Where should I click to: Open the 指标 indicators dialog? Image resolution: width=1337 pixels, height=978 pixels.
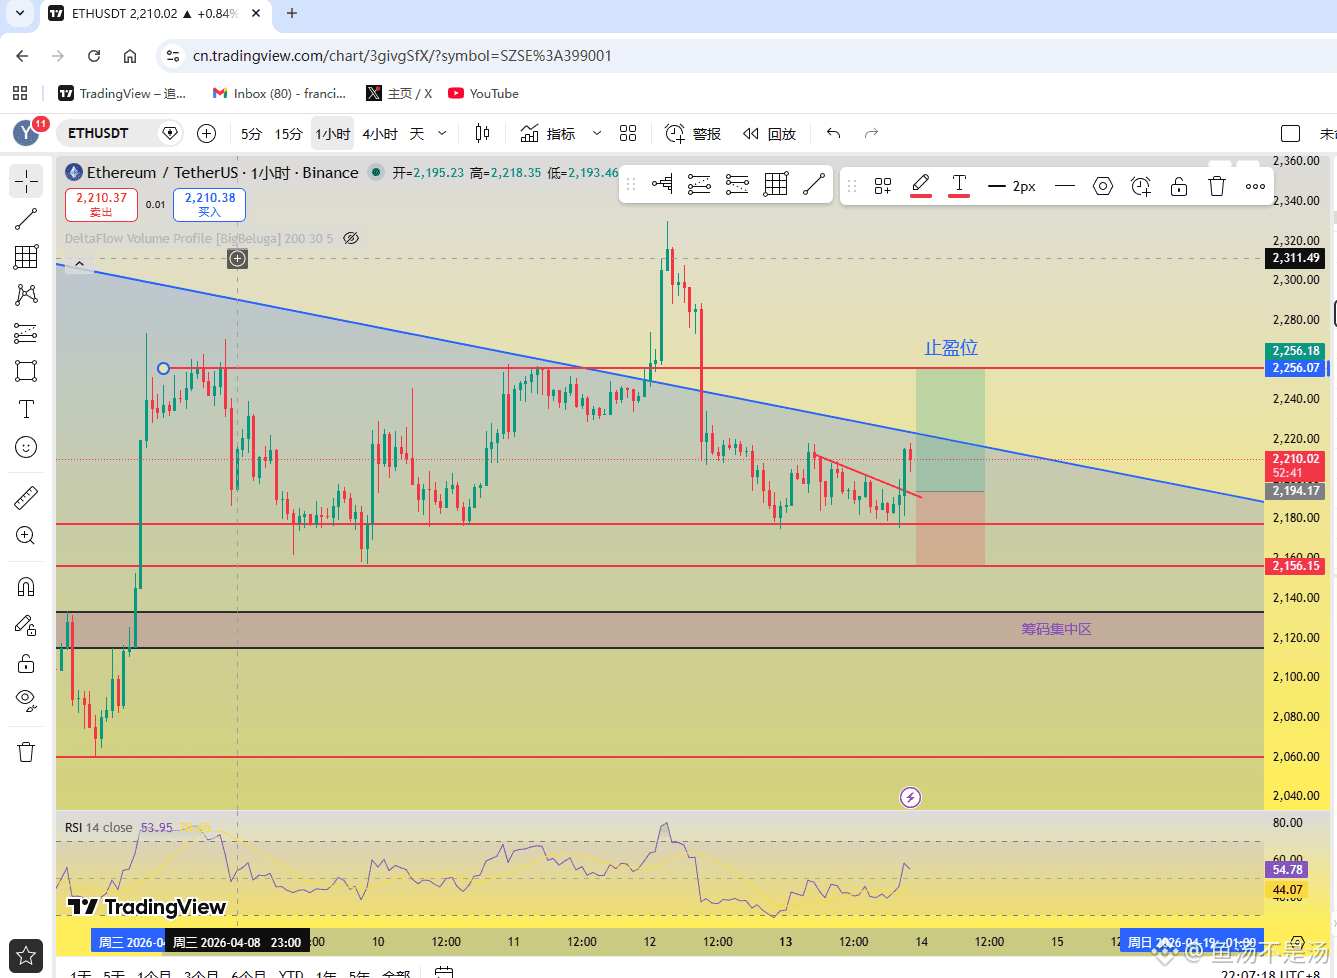(x=548, y=134)
